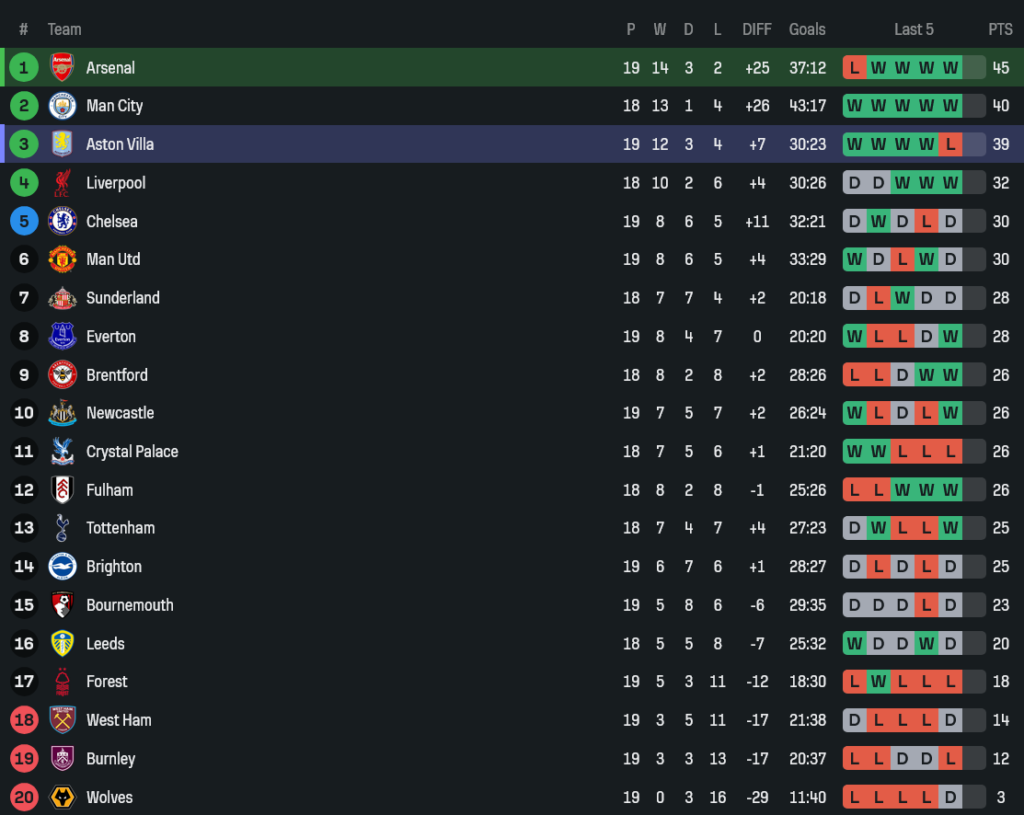The image size is (1024, 815).
Task: Open the Liverpool crest icon
Action: (62, 183)
